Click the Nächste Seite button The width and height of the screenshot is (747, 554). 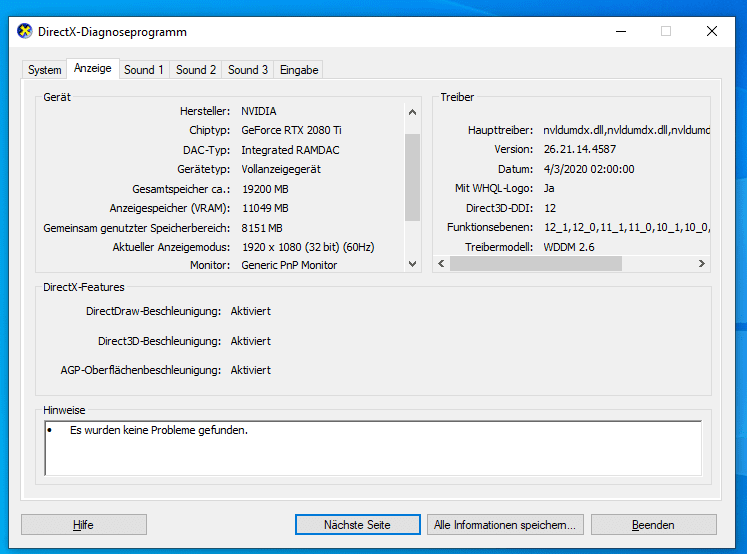click(358, 524)
